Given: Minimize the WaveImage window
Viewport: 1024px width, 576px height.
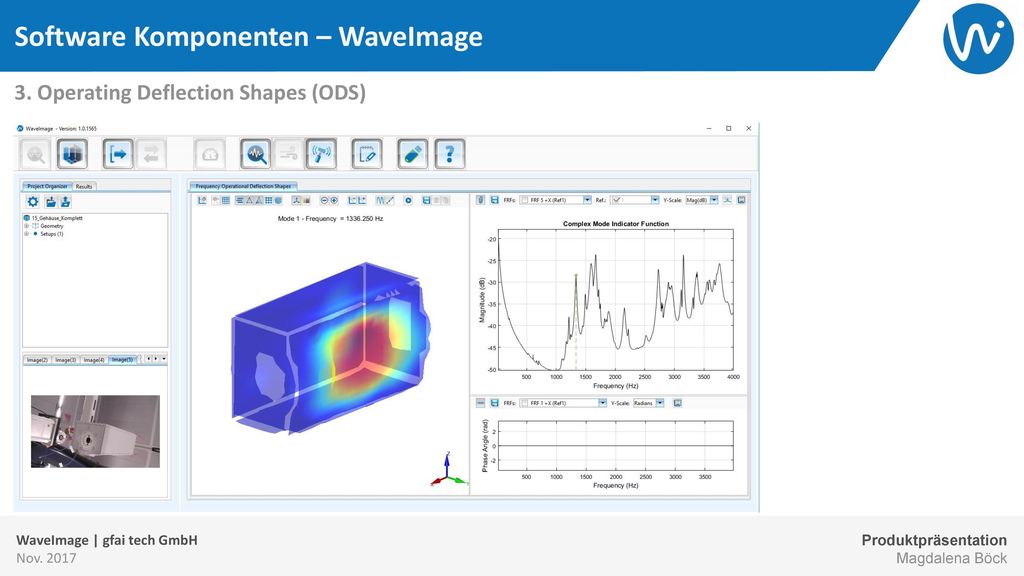Looking at the screenshot, I should tap(709, 129).
